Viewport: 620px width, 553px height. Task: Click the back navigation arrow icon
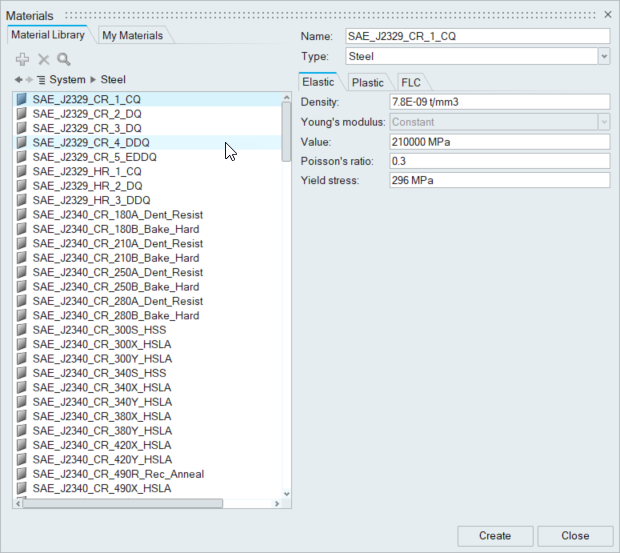(x=18, y=79)
